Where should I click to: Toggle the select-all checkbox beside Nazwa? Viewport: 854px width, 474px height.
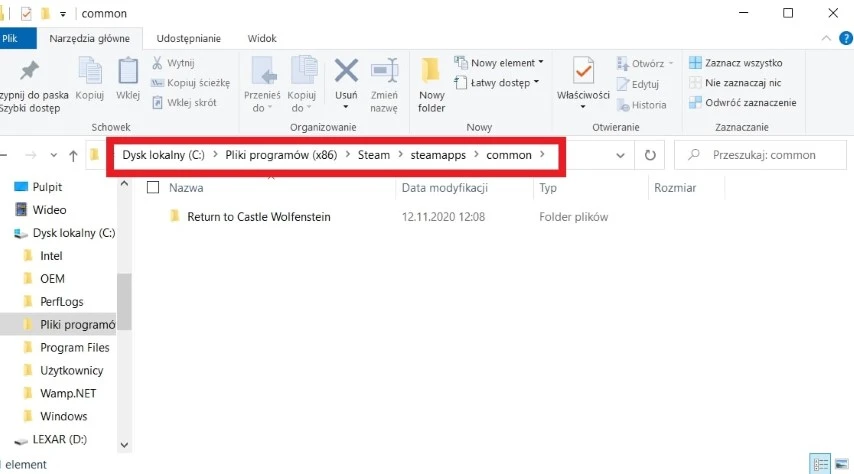[x=153, y=187]
